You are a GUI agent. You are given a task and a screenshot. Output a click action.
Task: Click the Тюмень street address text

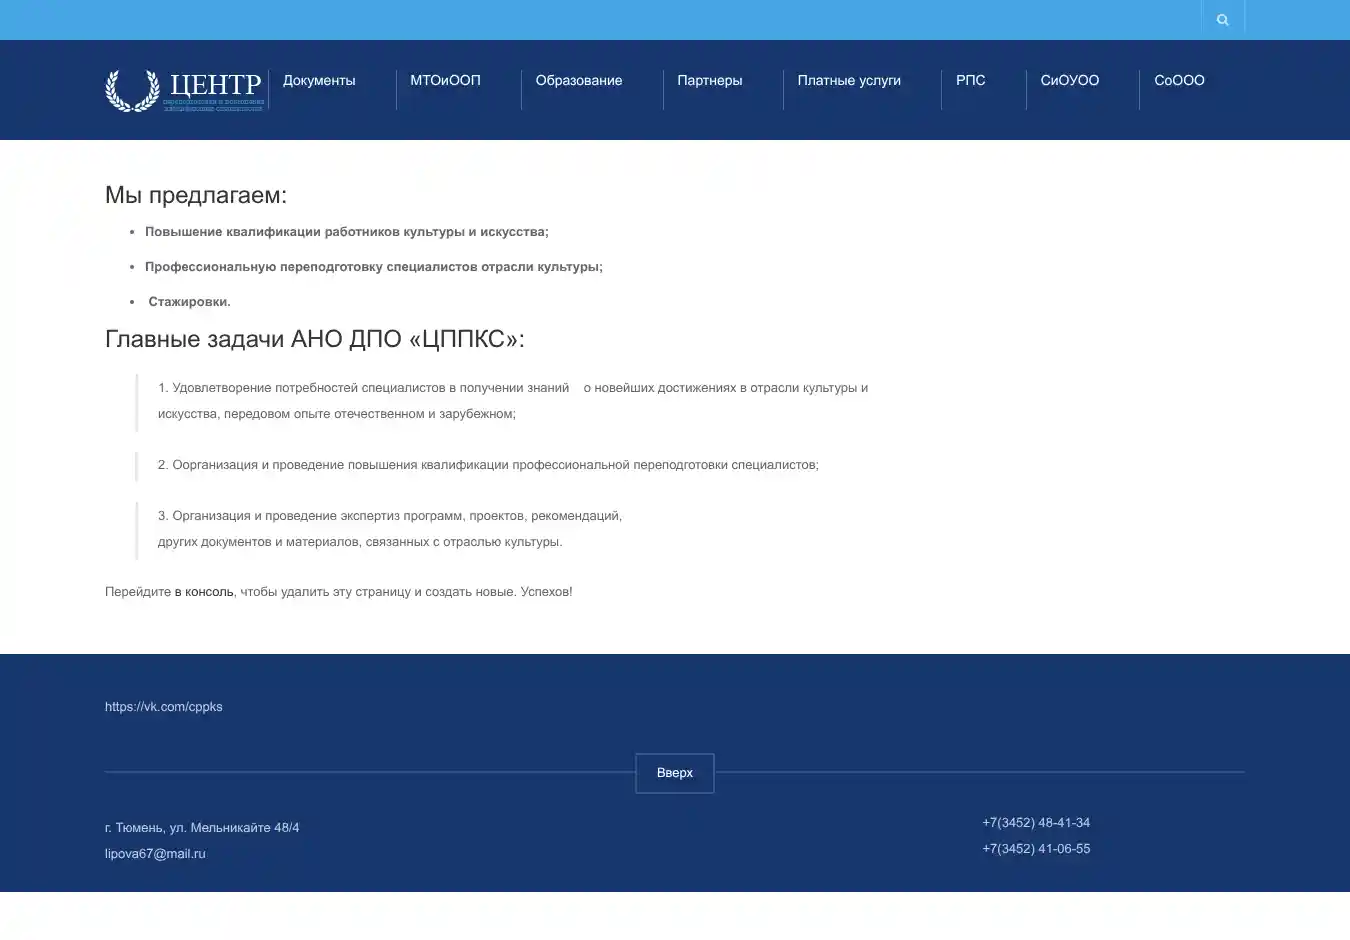point(202,828)
